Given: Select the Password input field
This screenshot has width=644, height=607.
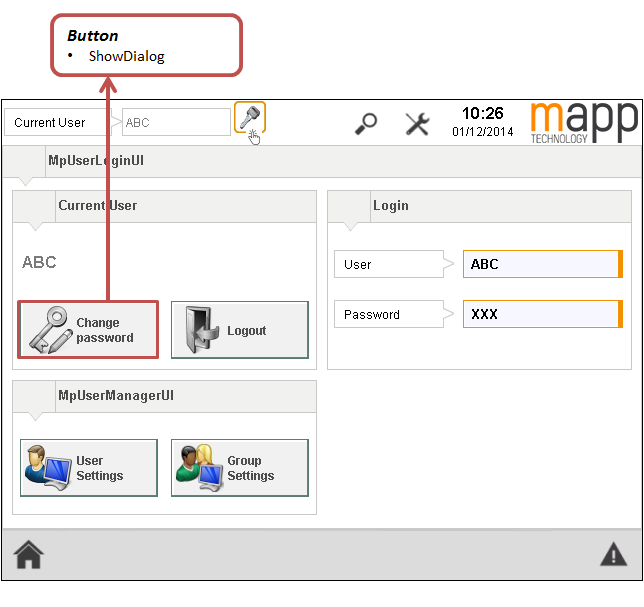Looking at the screenshot, I should pyautogui.click(x=543, y=314).
